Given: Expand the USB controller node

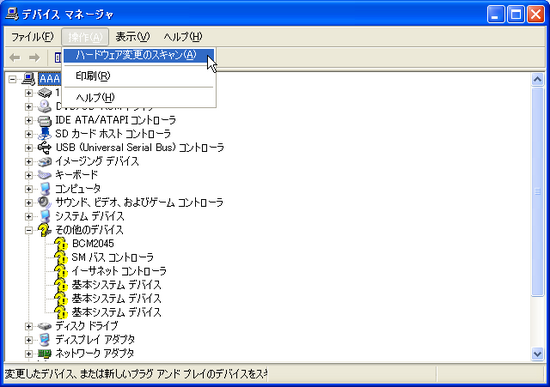Looking at the screenshot, I should [x=29, y=148].
